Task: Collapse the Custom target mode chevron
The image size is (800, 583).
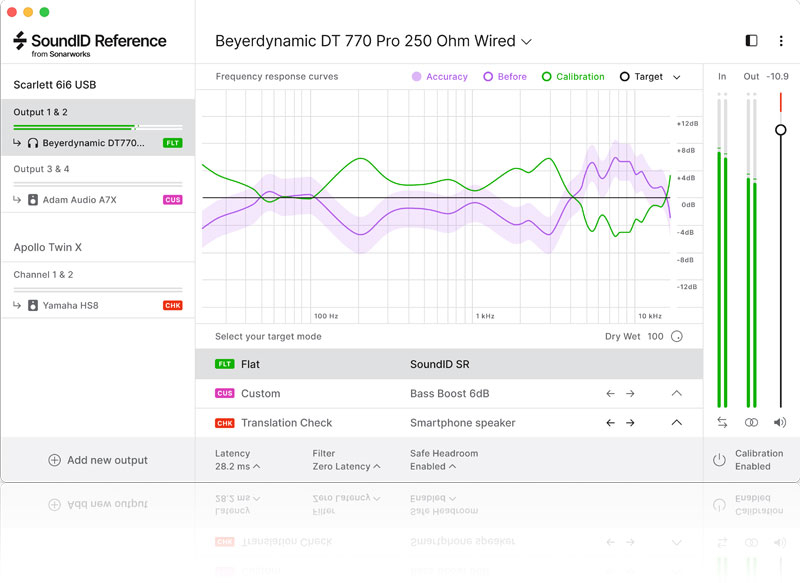Action: tap(676, 394)
